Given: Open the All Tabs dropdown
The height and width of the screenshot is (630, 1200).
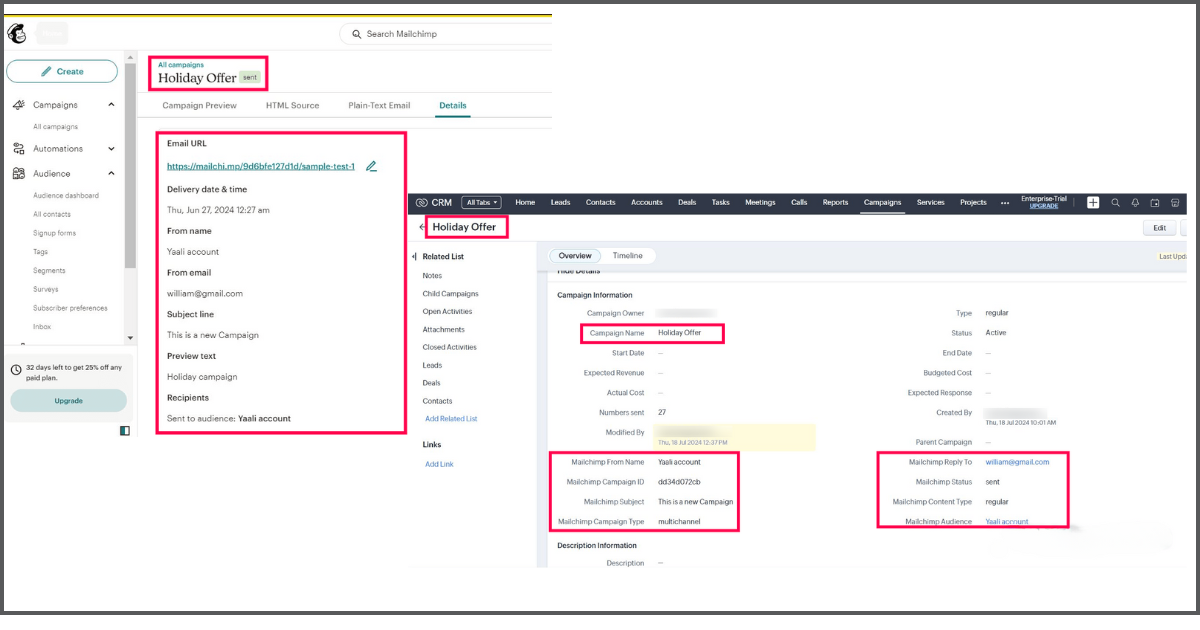Looking at the screenshot, I should coord(481,202).
